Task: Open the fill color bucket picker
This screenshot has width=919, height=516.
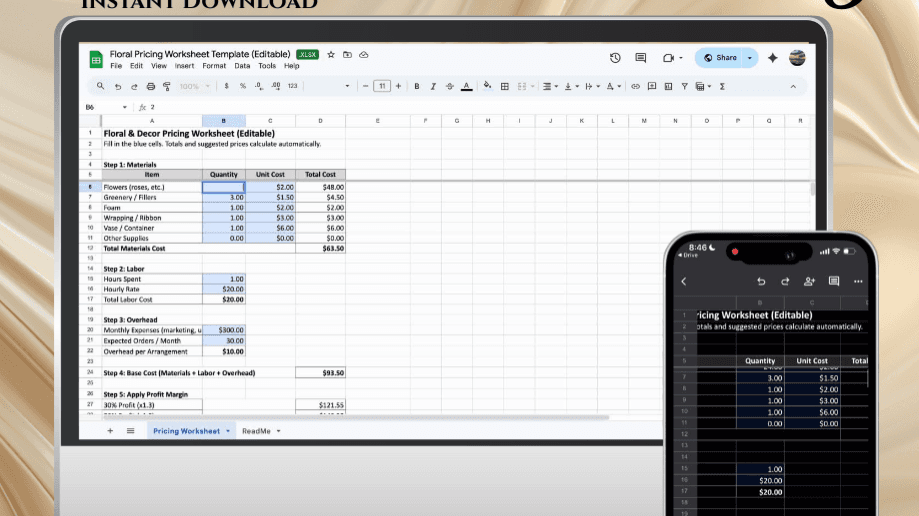Action: (x=487, y=86)
